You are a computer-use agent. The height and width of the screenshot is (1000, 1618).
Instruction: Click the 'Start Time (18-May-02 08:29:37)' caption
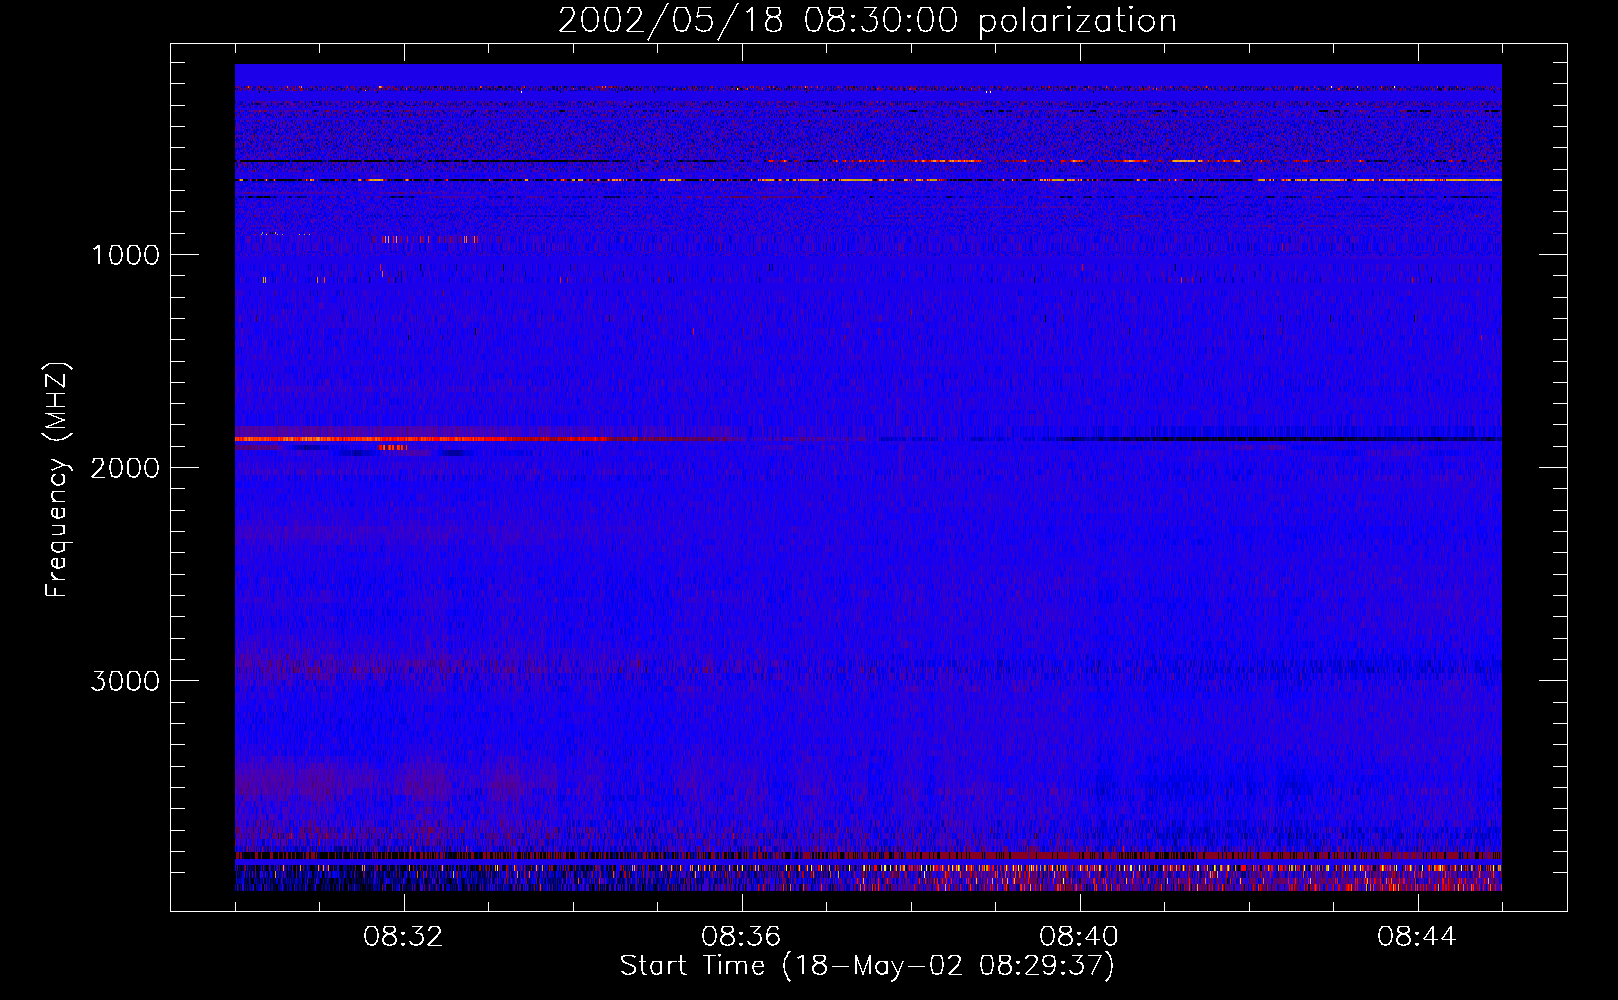(867, 966)
